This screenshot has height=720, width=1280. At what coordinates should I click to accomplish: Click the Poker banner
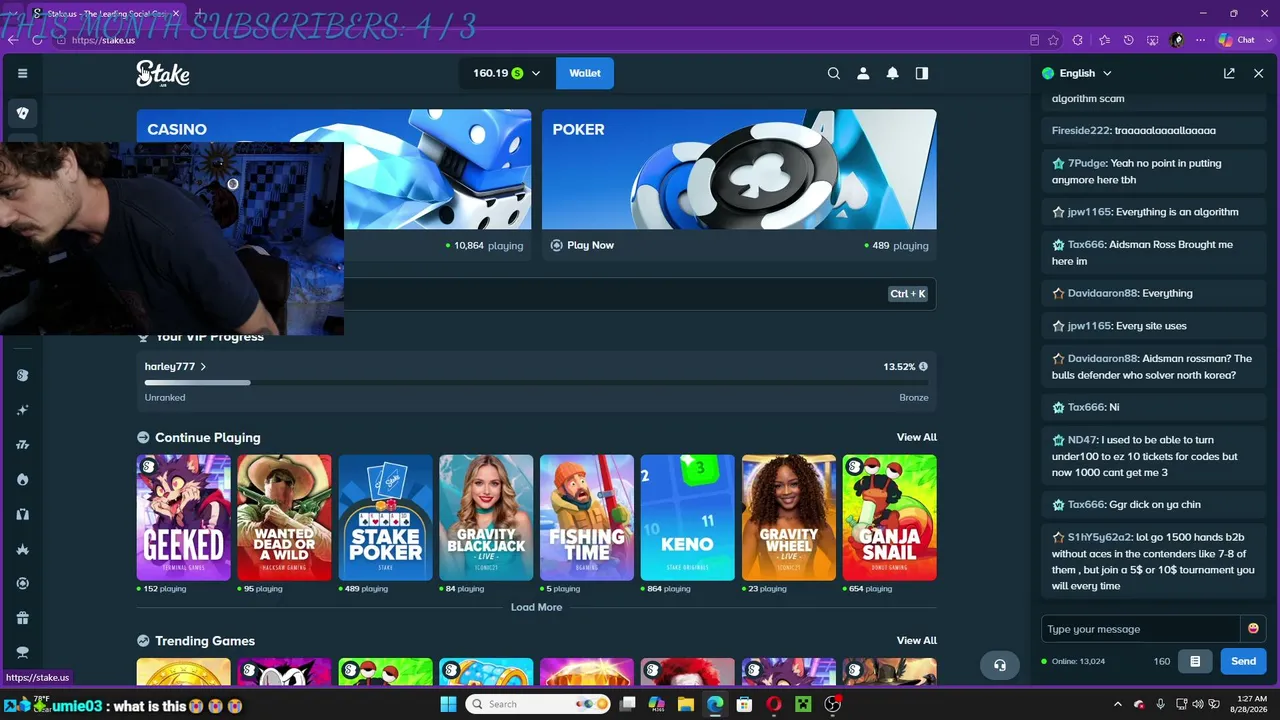point(739,169)
